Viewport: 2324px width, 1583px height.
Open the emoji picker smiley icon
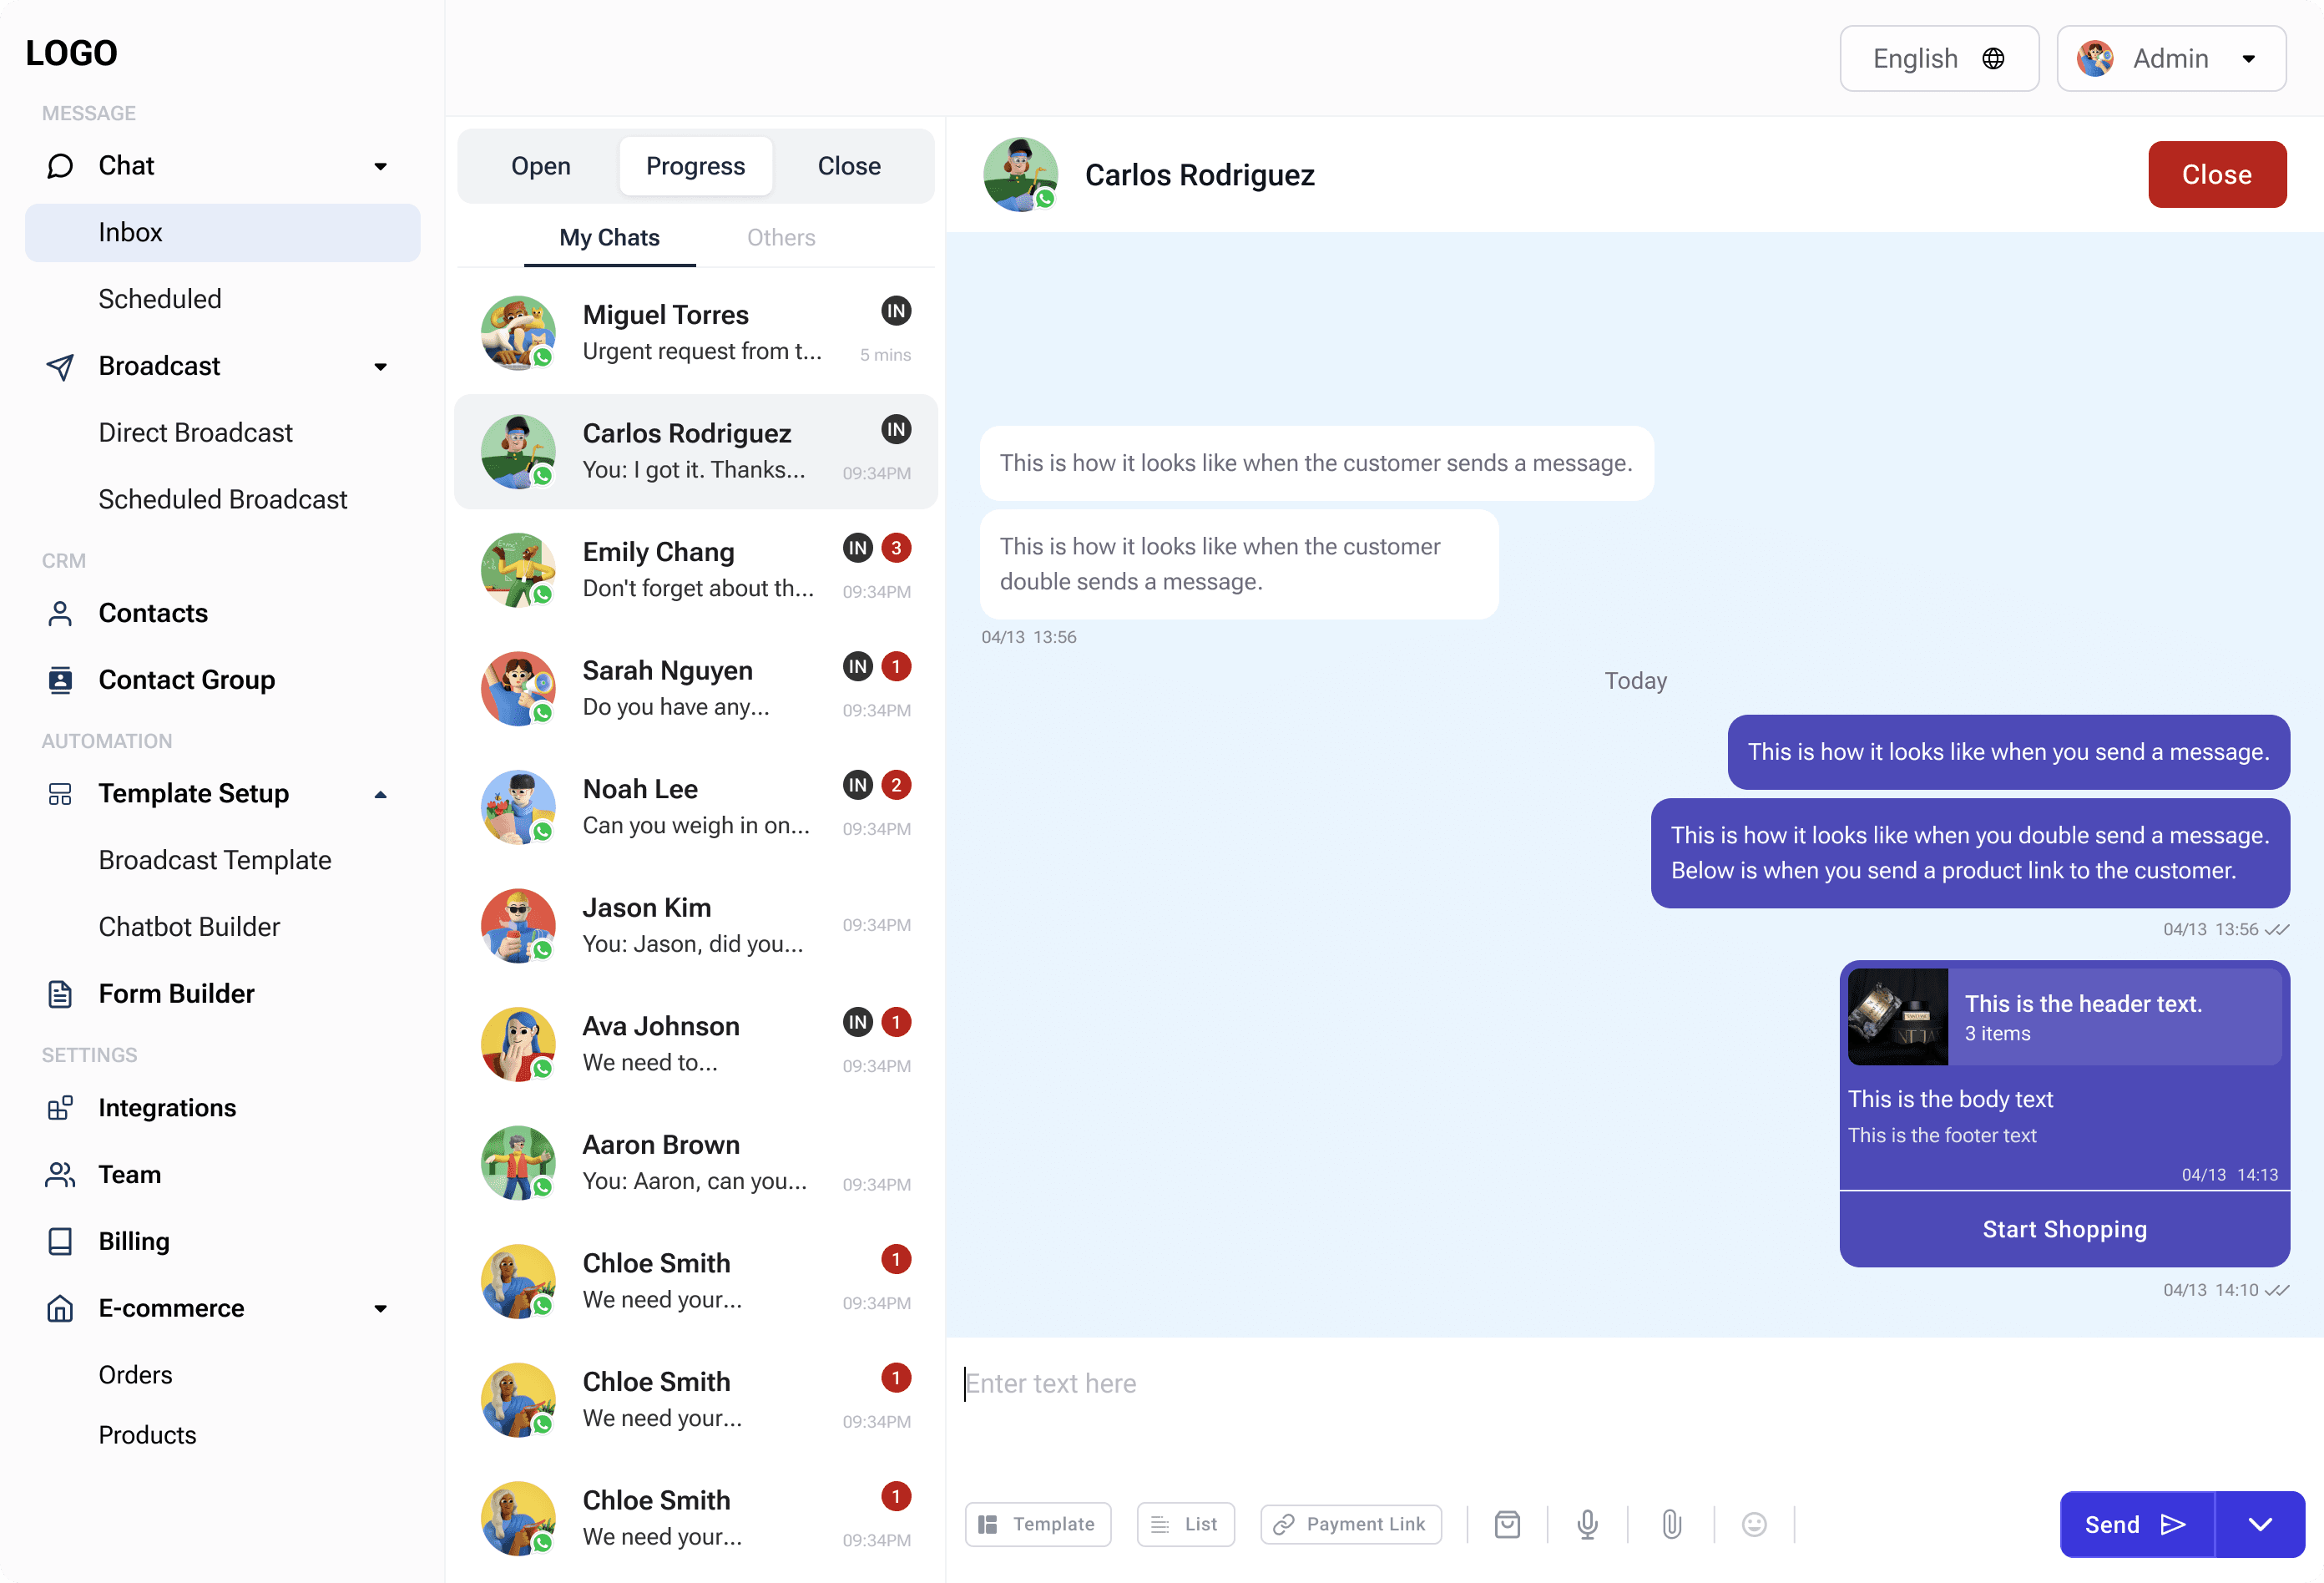(1754, 1524)
